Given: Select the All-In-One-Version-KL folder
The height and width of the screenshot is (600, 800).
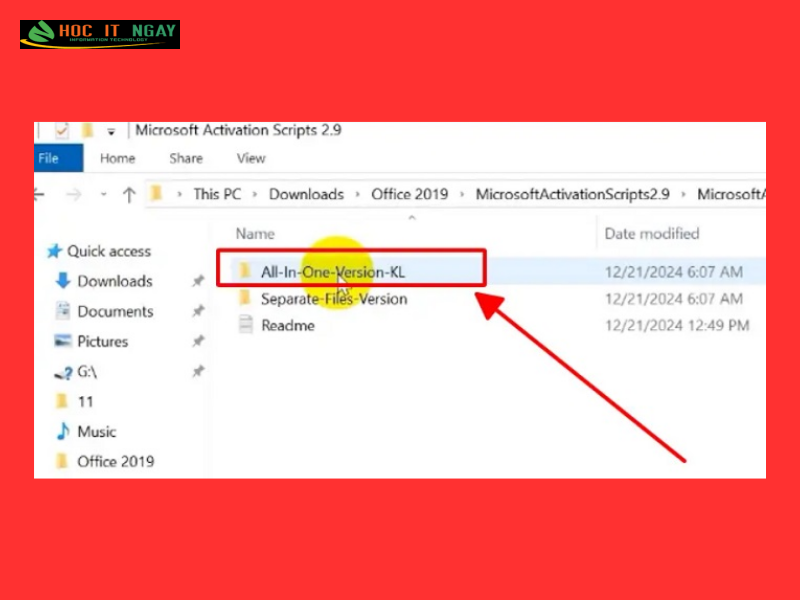Looking at the screenshot, I should 333,272.
